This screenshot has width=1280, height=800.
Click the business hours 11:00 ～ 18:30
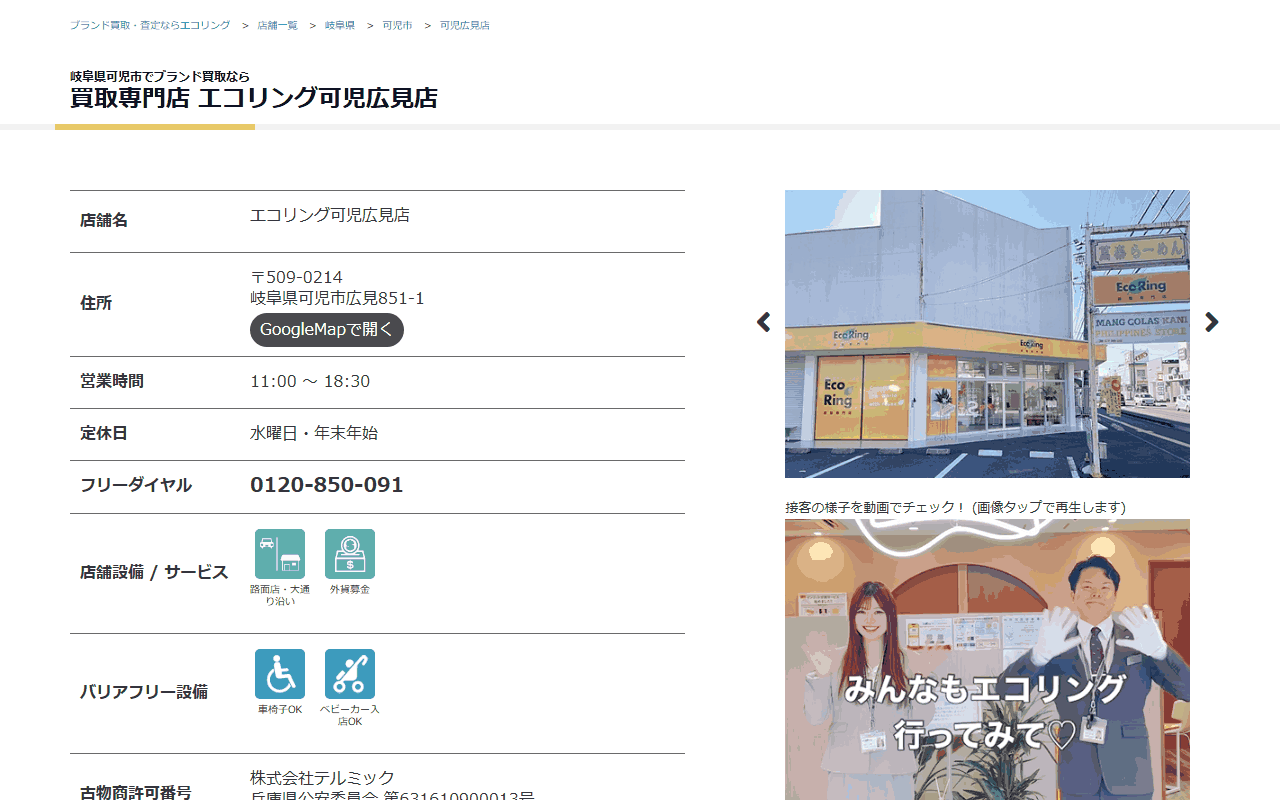[310, 381]
